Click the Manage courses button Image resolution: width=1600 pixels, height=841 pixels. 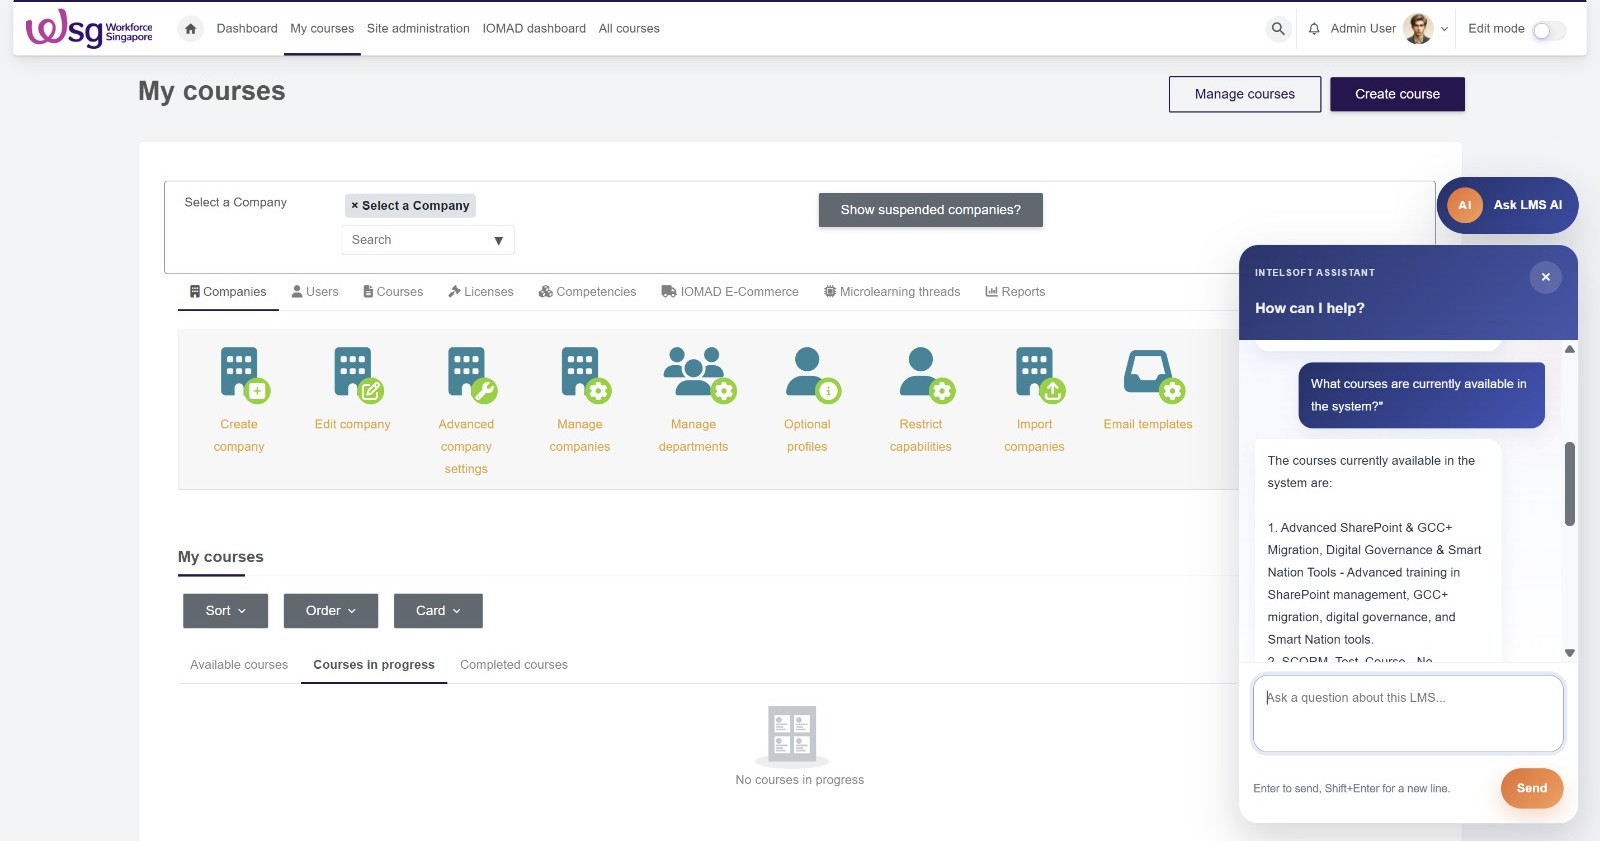pyautogui.click(x=1245, y=94)
